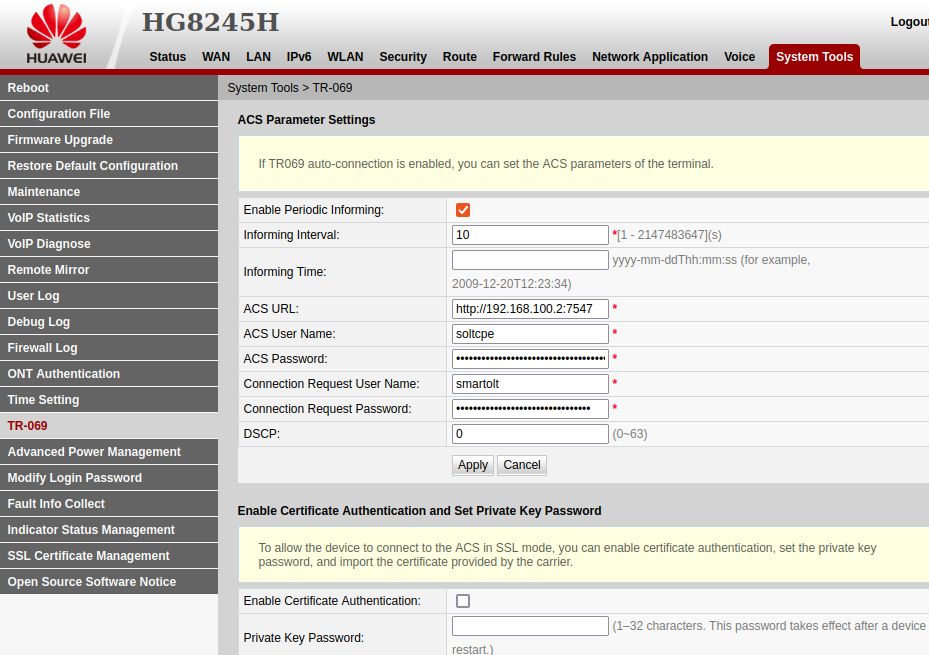Open Reboot in the sidebar
The height and width of the screenshot is (655, 929).
coord(109,88)
